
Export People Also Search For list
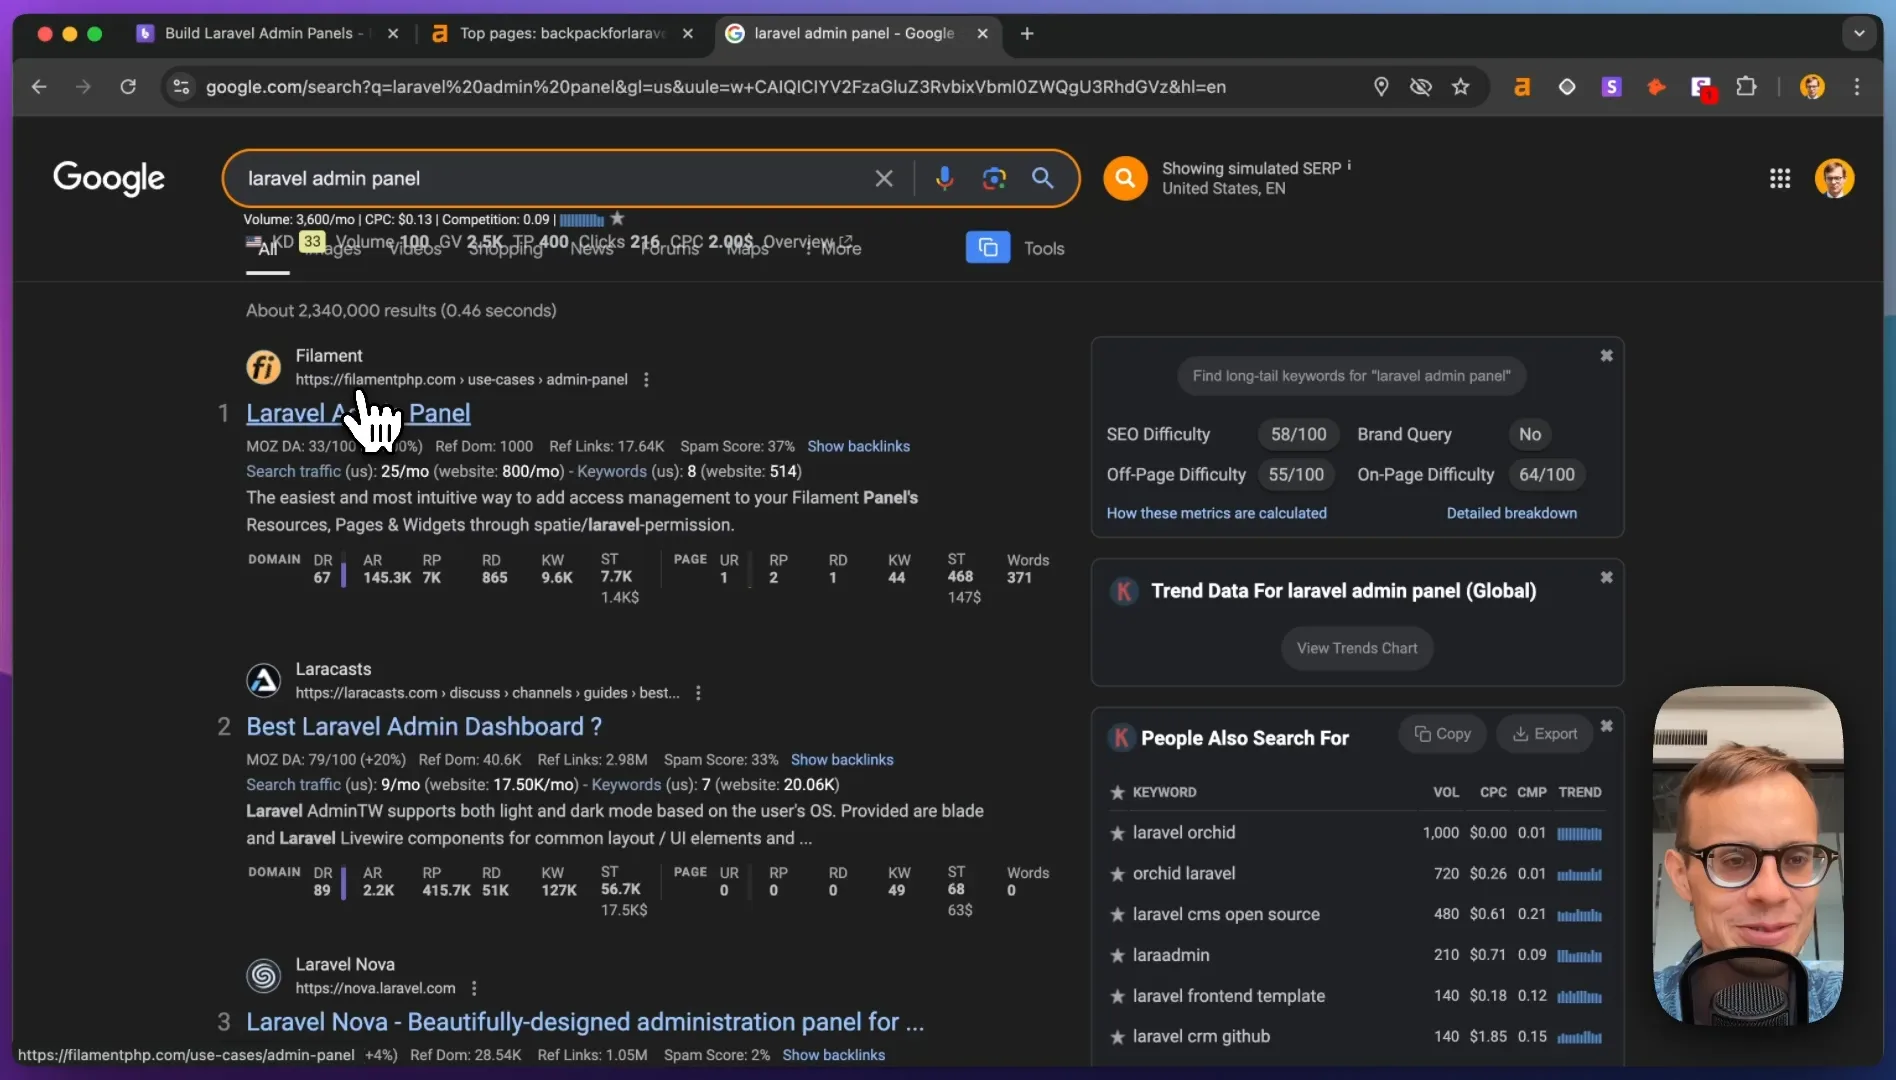click(1545, 734)
